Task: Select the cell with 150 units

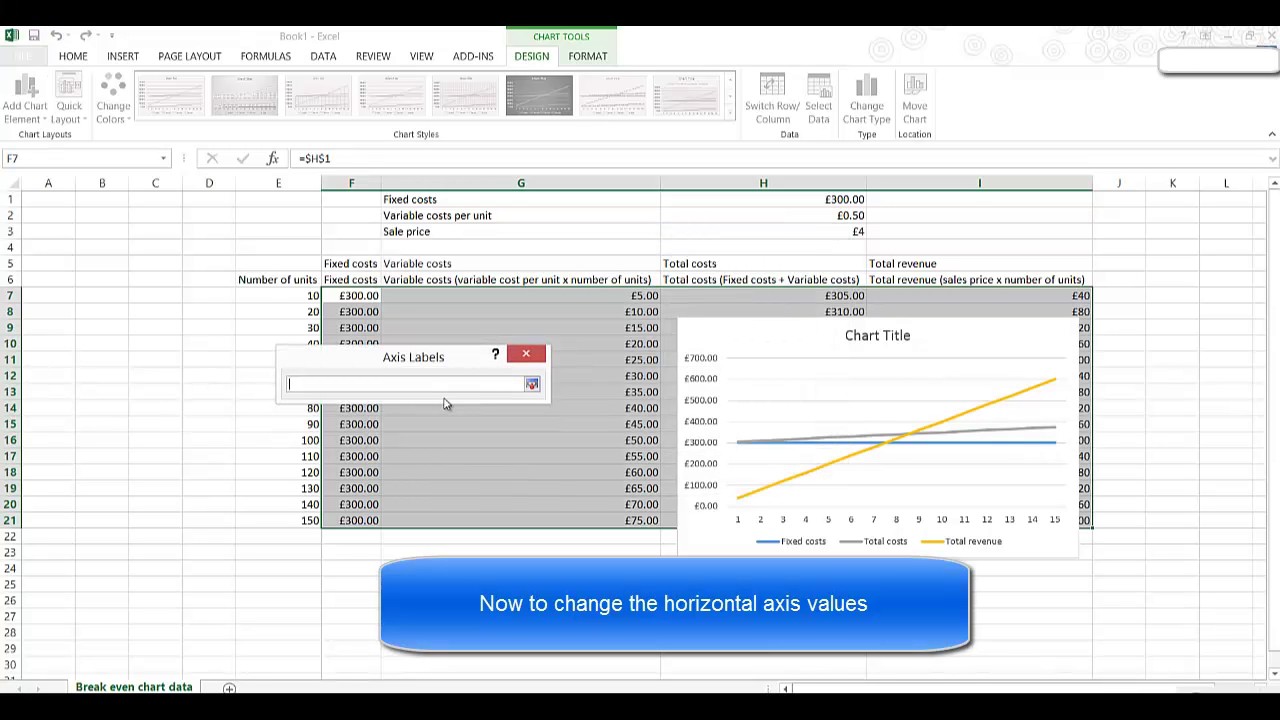Action: tap(278, 521)
